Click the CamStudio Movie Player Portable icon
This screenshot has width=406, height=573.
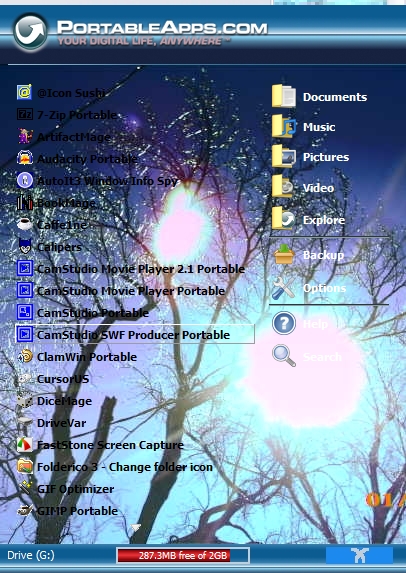pos(24,291)
